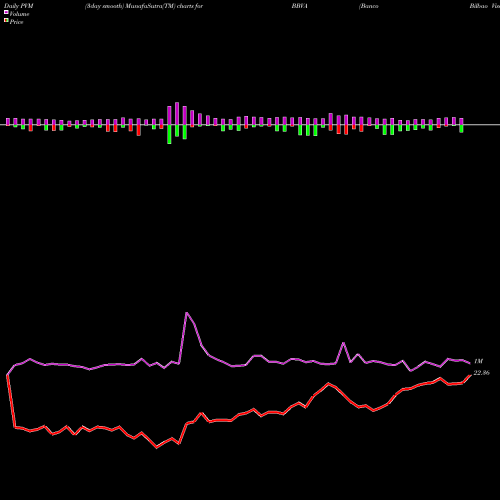Click the tallest magenta volume bar peak
The width and height of the screenshot is (500, 500).
click(177, 114)
